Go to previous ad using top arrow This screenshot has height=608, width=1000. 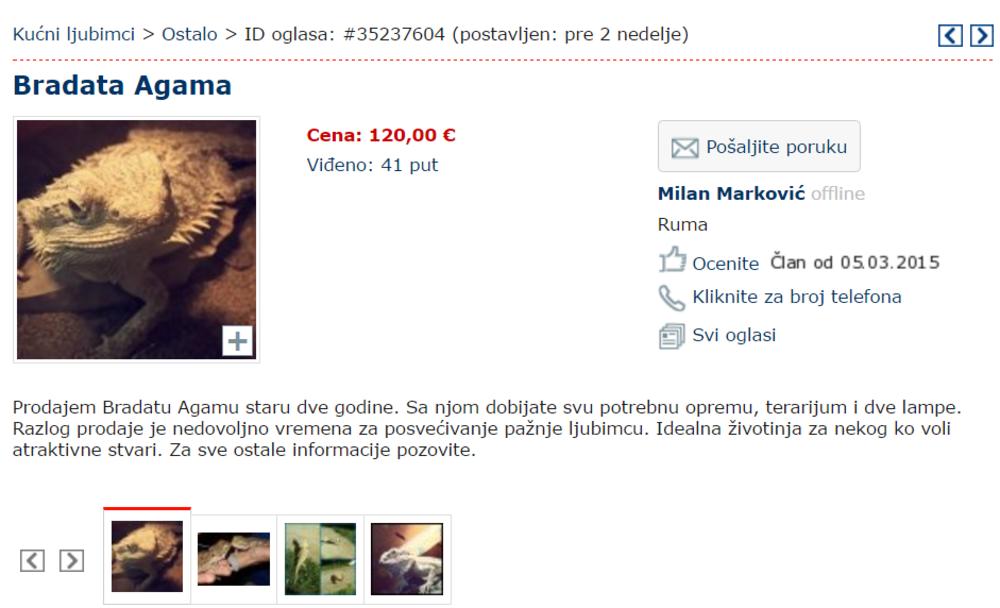(x=950, y=35)
